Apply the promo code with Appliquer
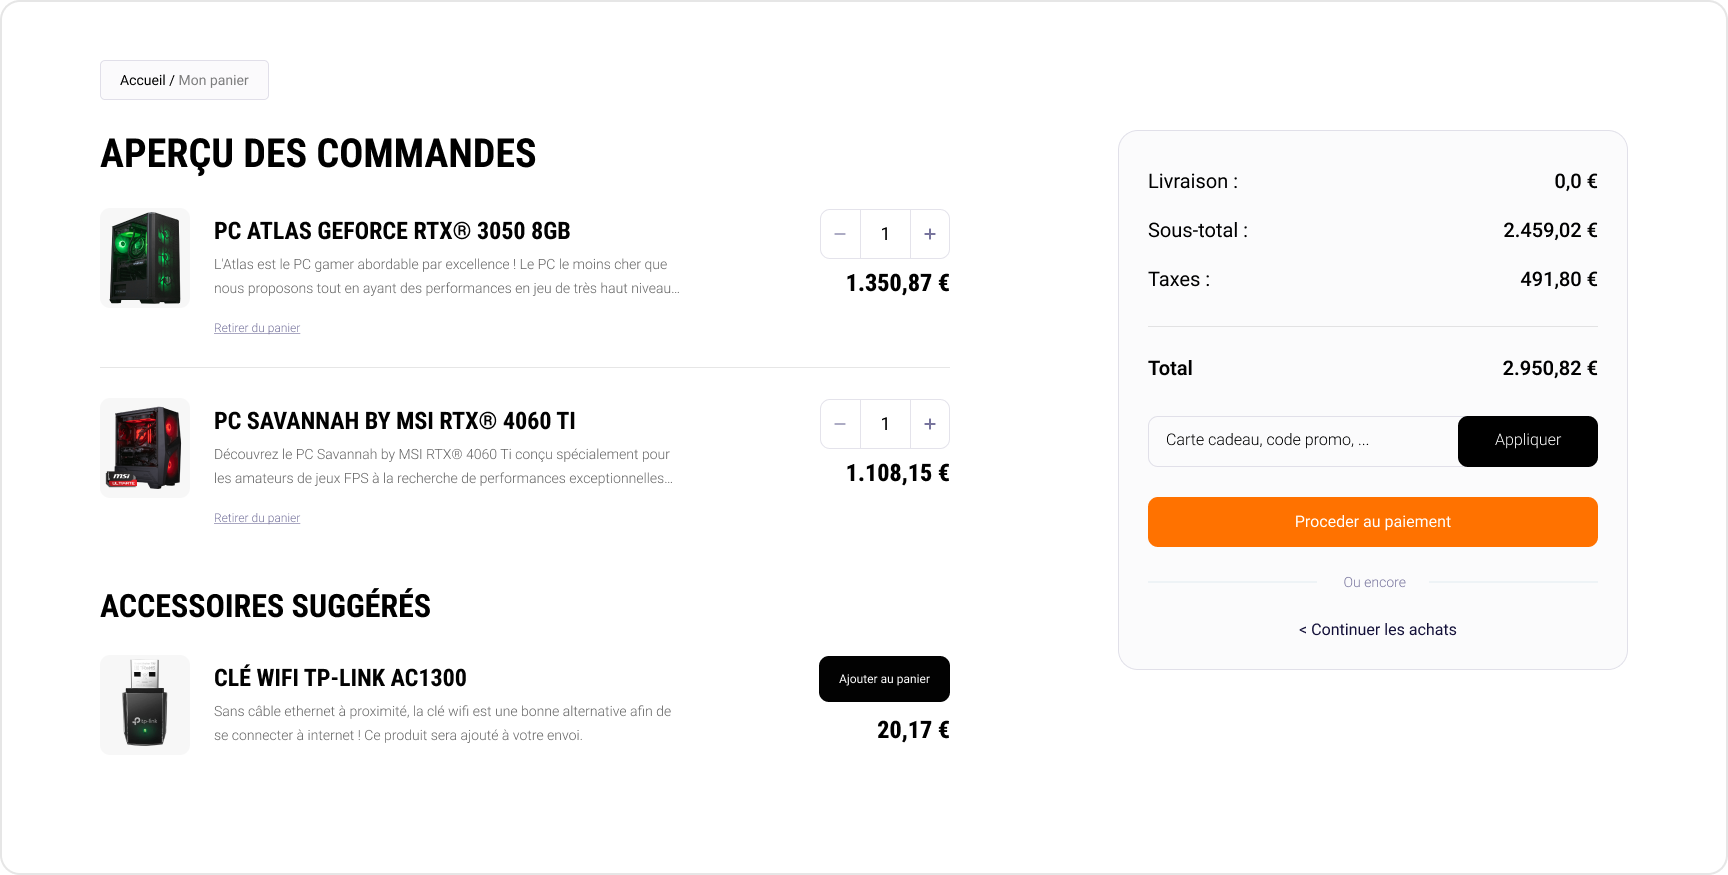 pyautogui.click(x=1527, y=441)
